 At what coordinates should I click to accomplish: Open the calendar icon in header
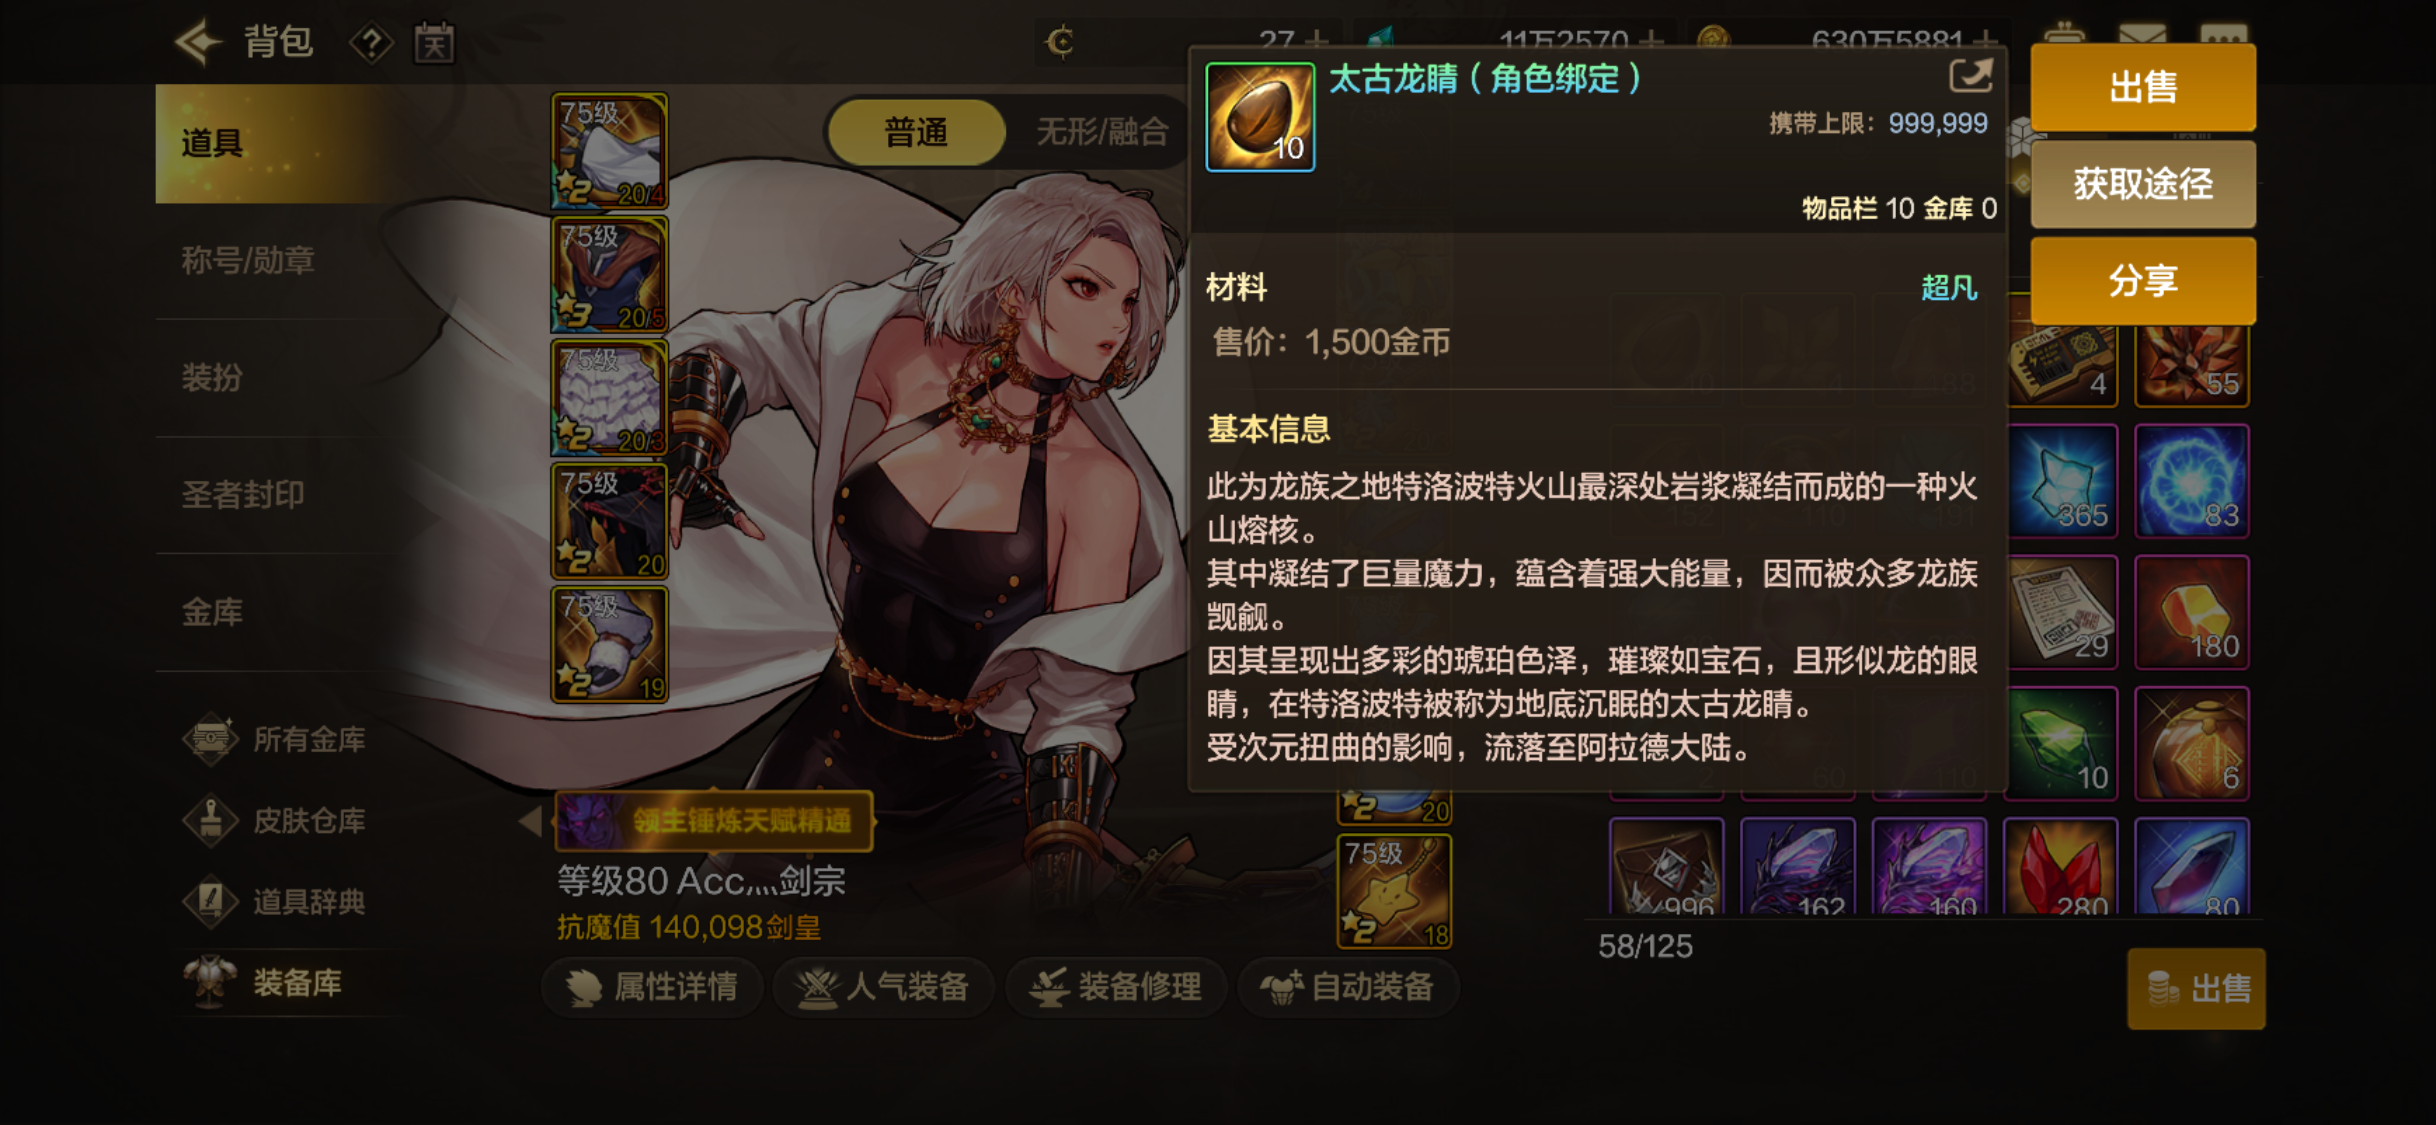[x=434, y=43]
